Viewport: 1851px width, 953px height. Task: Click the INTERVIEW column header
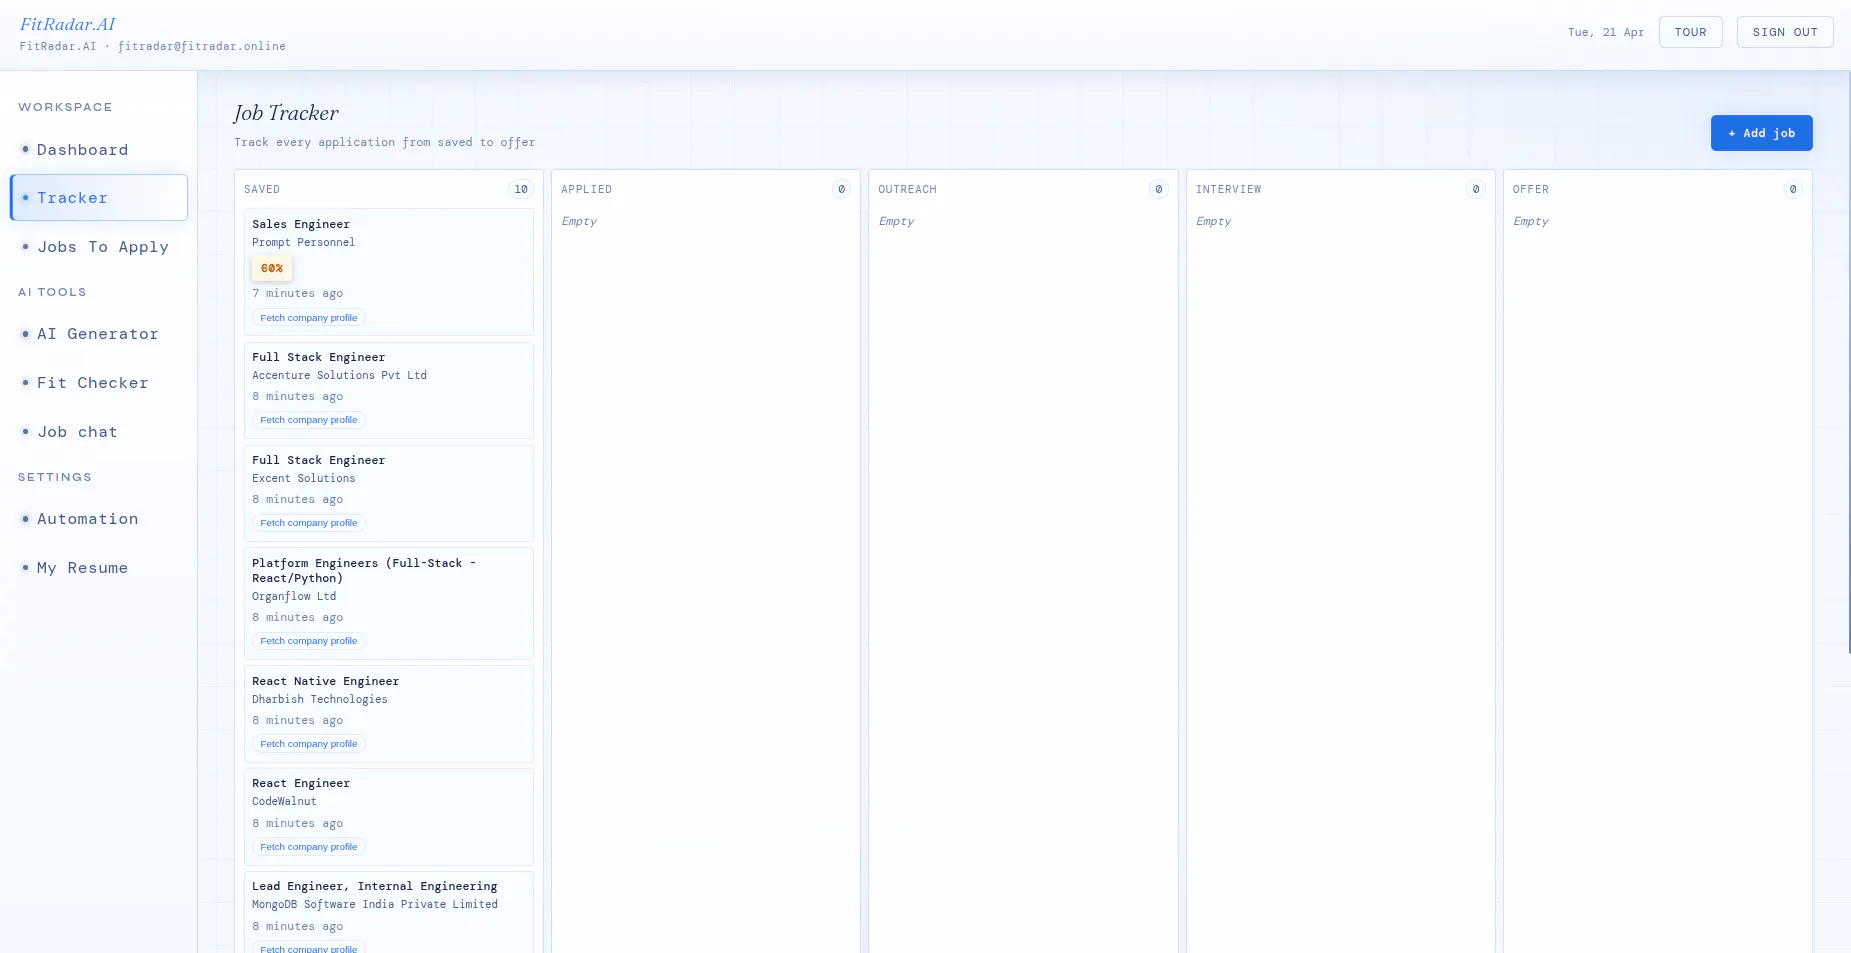(x=1228, y=189)
